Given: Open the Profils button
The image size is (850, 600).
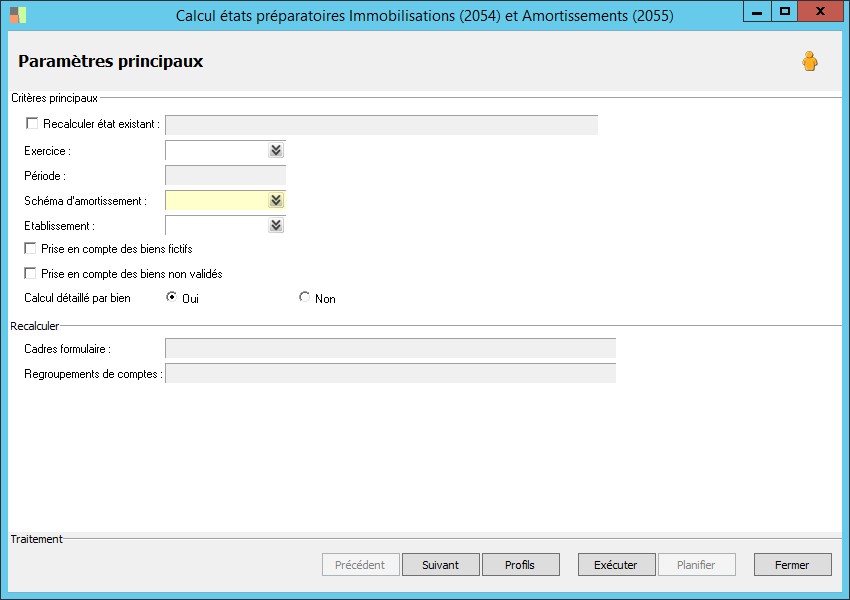Looking at the screenshot, I should click(520, 565).
